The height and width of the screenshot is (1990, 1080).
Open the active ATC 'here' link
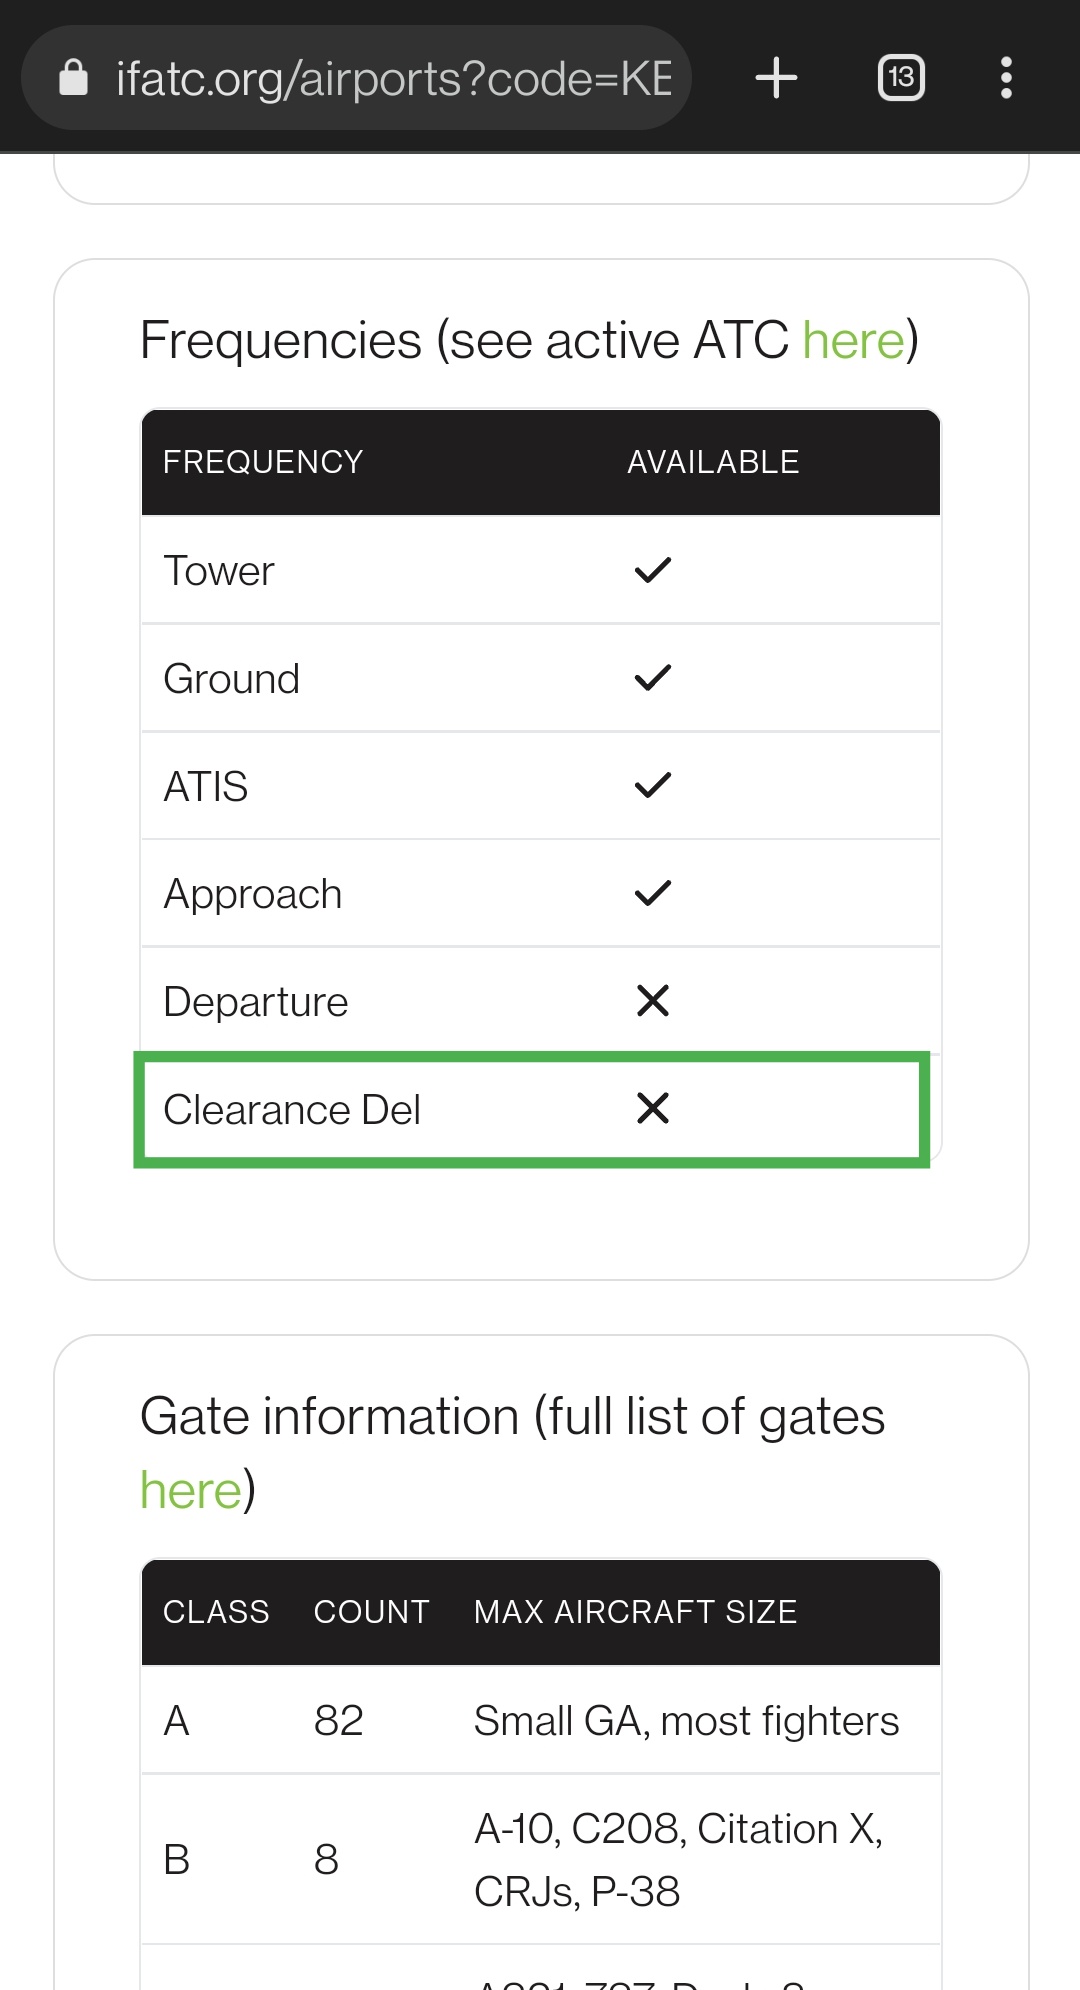click(853, 341)
